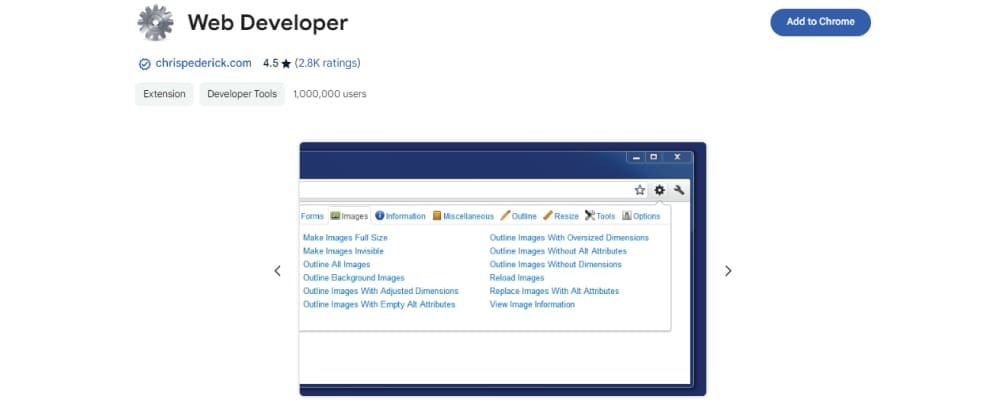Image resolution: width=1000 pixels, height=400 pixels.
Task: Choose Make Images Full Size in preview
Action: pos(344,238)
